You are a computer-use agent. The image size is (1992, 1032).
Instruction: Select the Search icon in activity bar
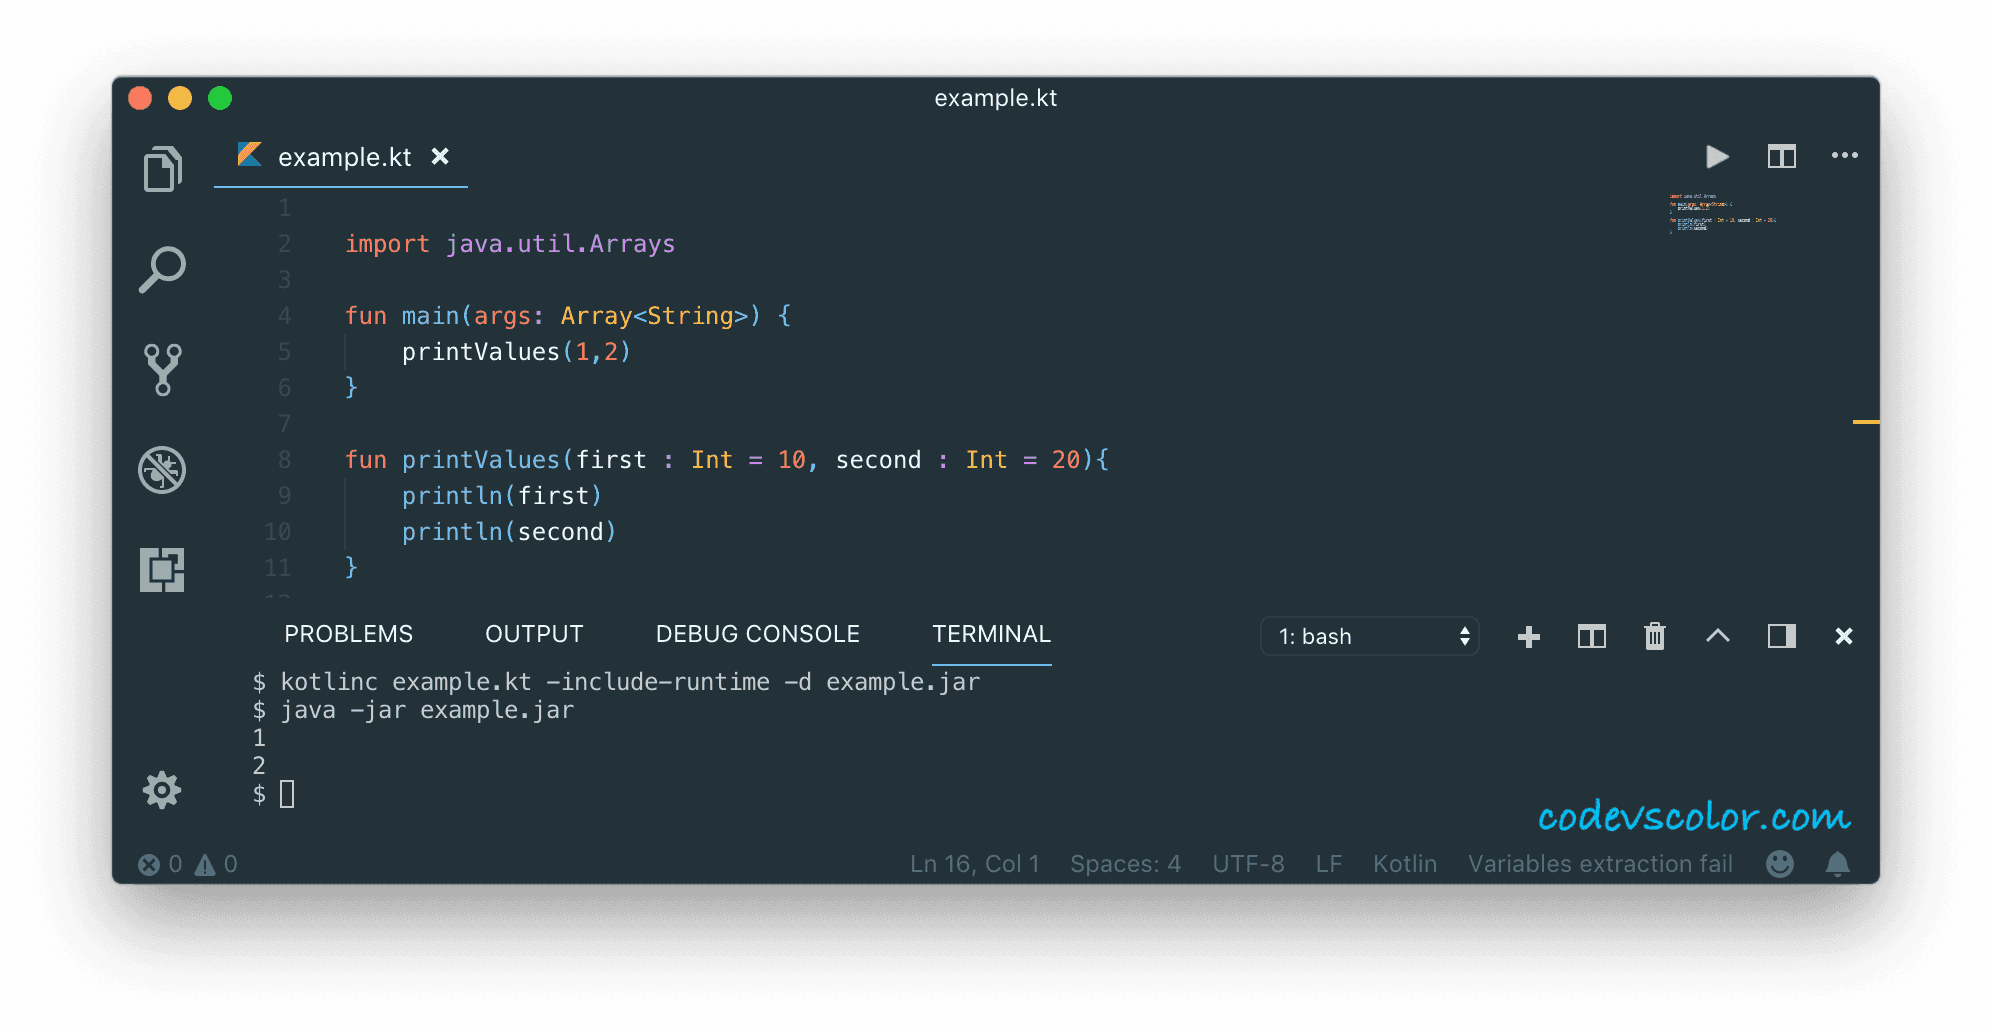click(x=163, y=268)
